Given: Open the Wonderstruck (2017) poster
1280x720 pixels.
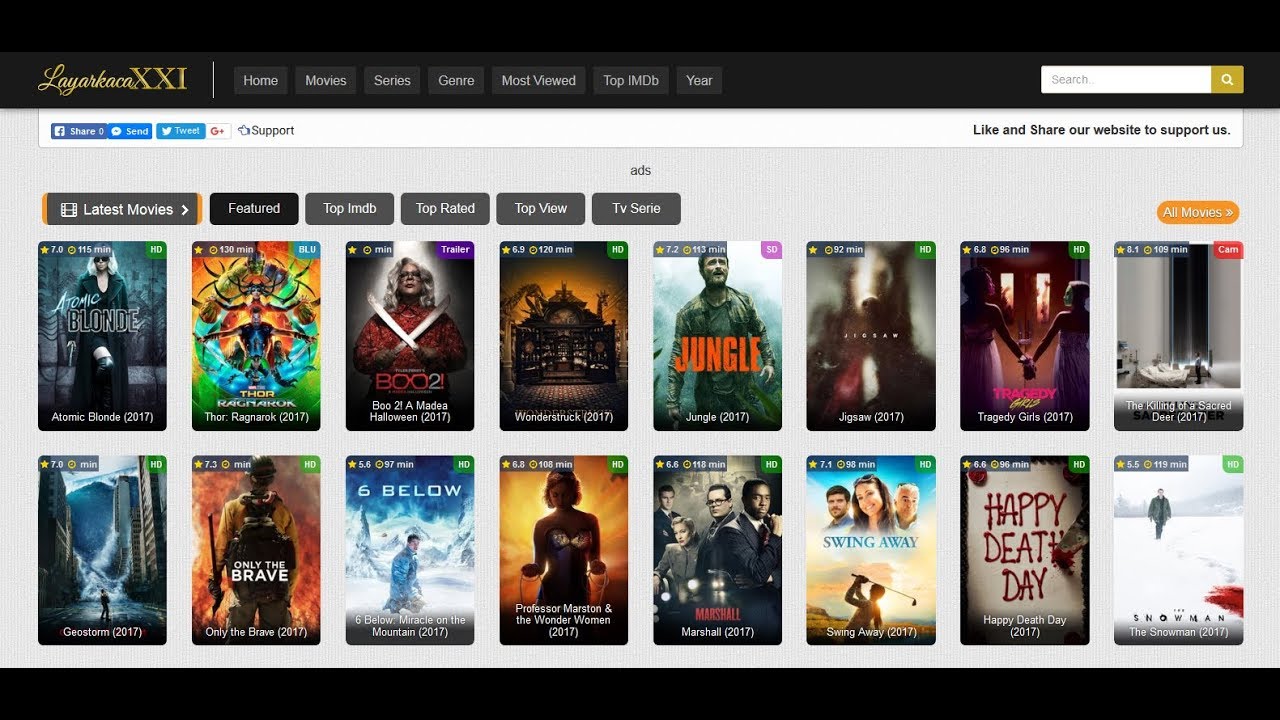Looking at the screenshot, I should pos(564,336).
